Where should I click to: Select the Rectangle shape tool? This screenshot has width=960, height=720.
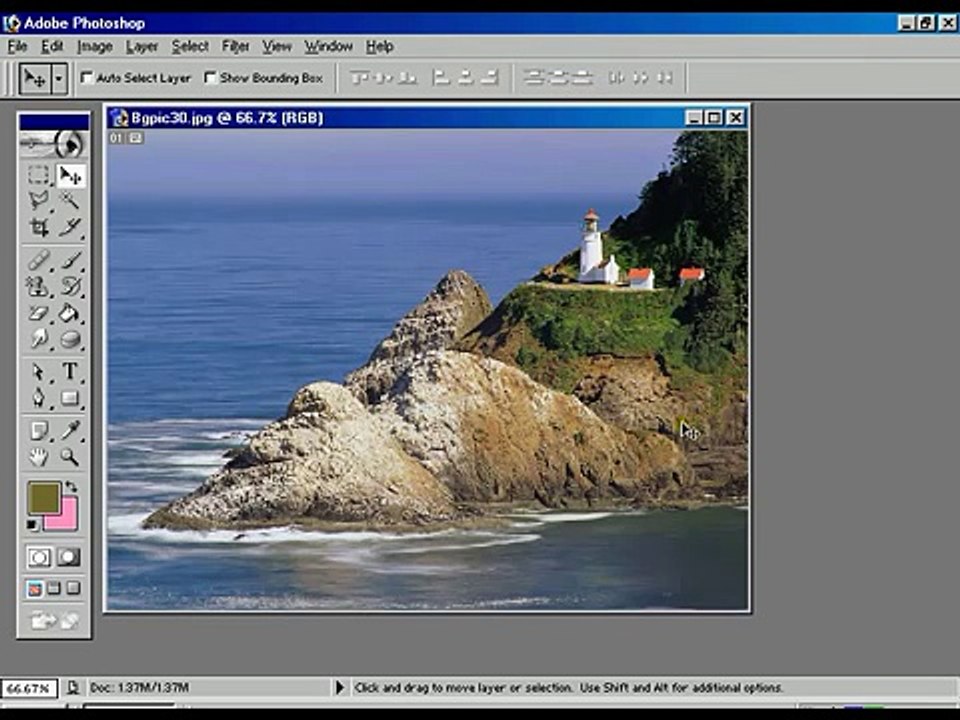click(70, 398)
